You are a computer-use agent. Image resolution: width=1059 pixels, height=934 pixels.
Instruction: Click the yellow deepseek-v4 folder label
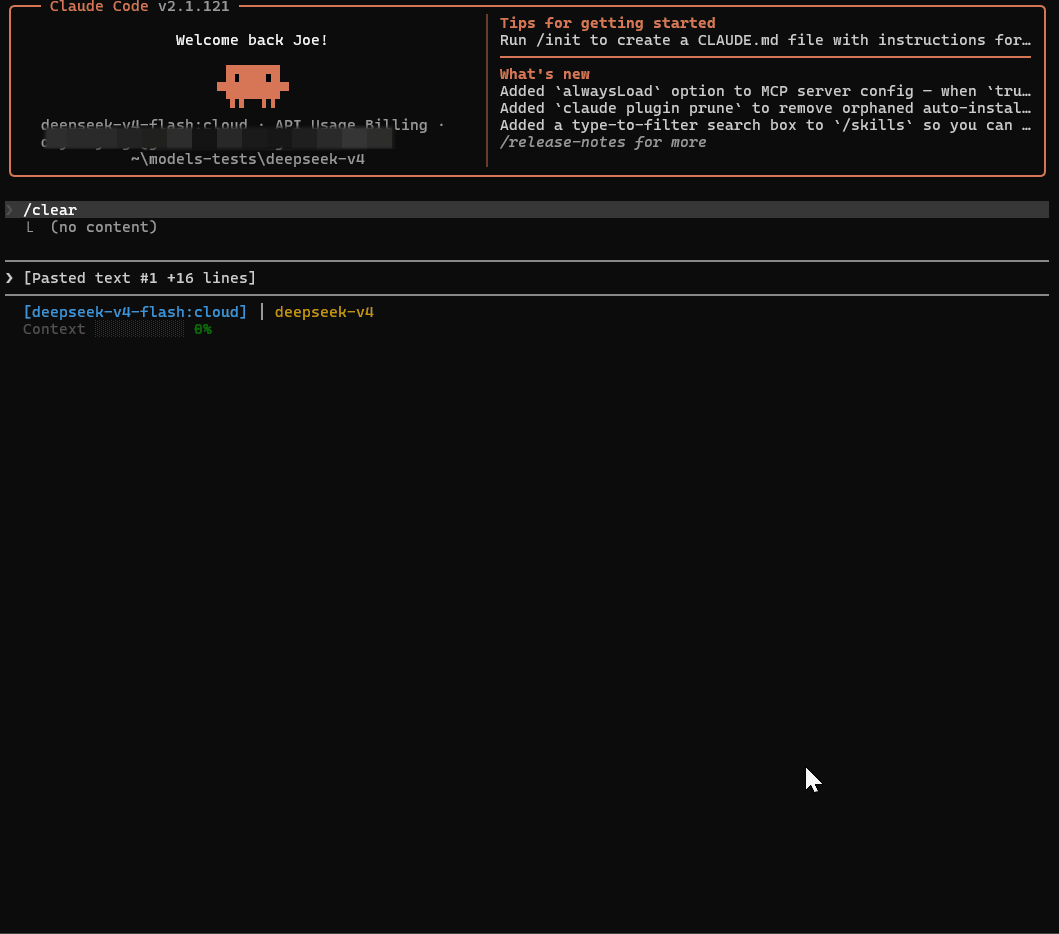click(x=324, y=312)
